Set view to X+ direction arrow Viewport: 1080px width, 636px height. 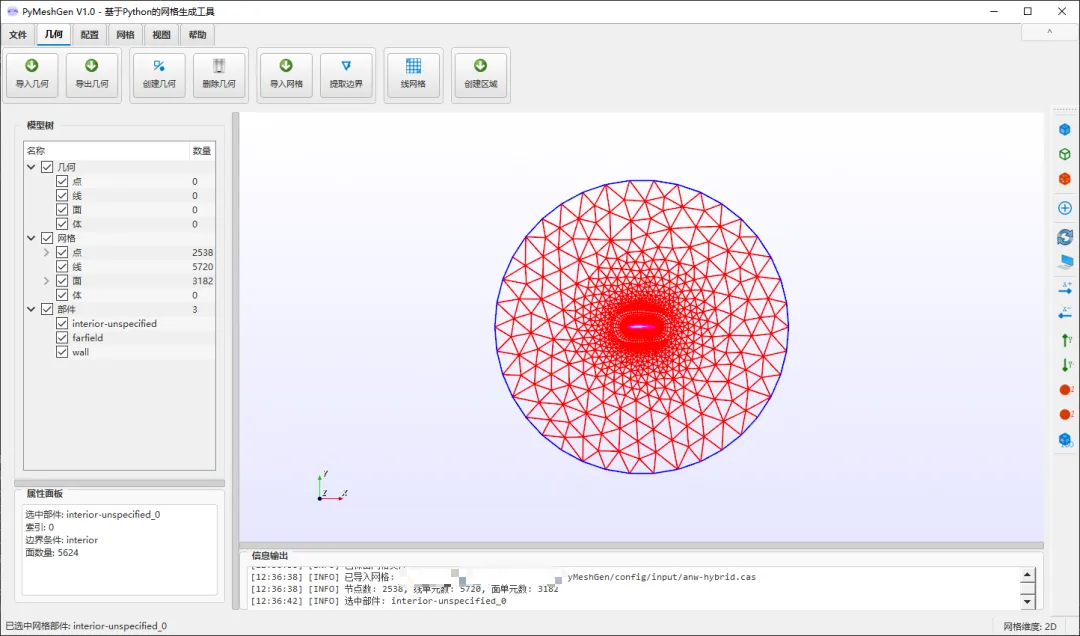(x=1065, y=288)
